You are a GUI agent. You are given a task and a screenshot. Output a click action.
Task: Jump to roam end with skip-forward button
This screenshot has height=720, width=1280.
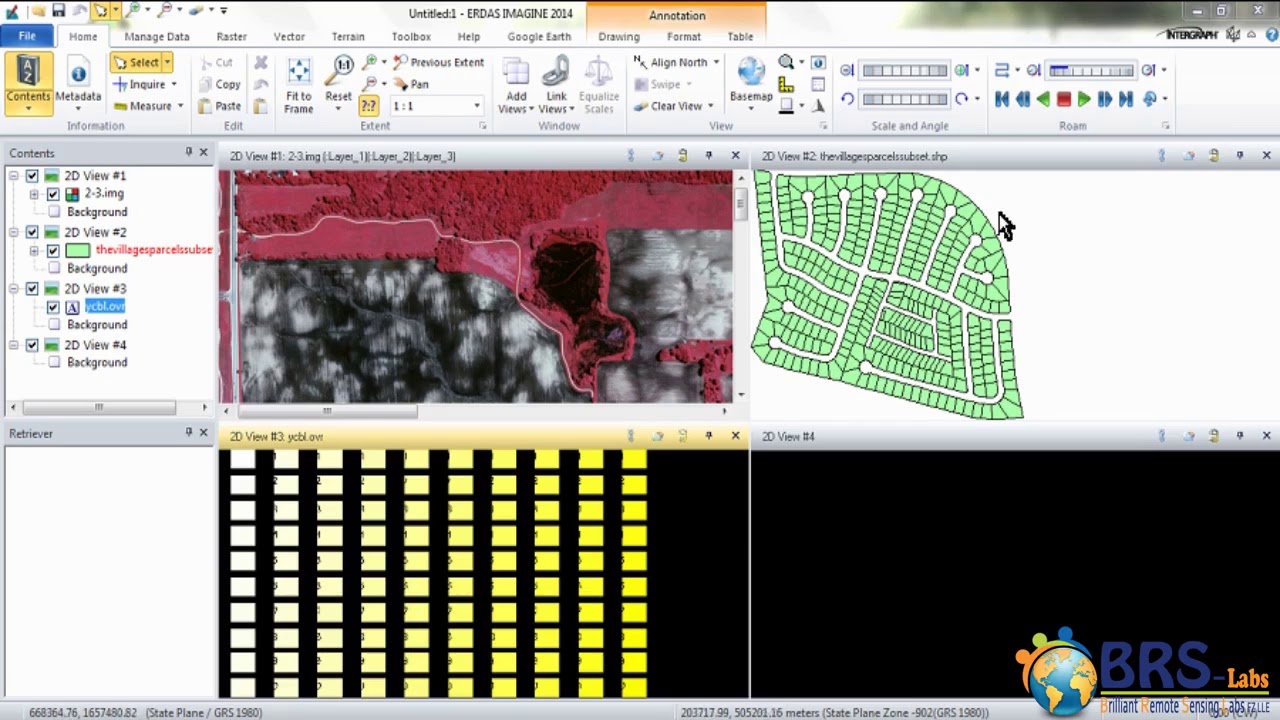(x=1126, y=99)
